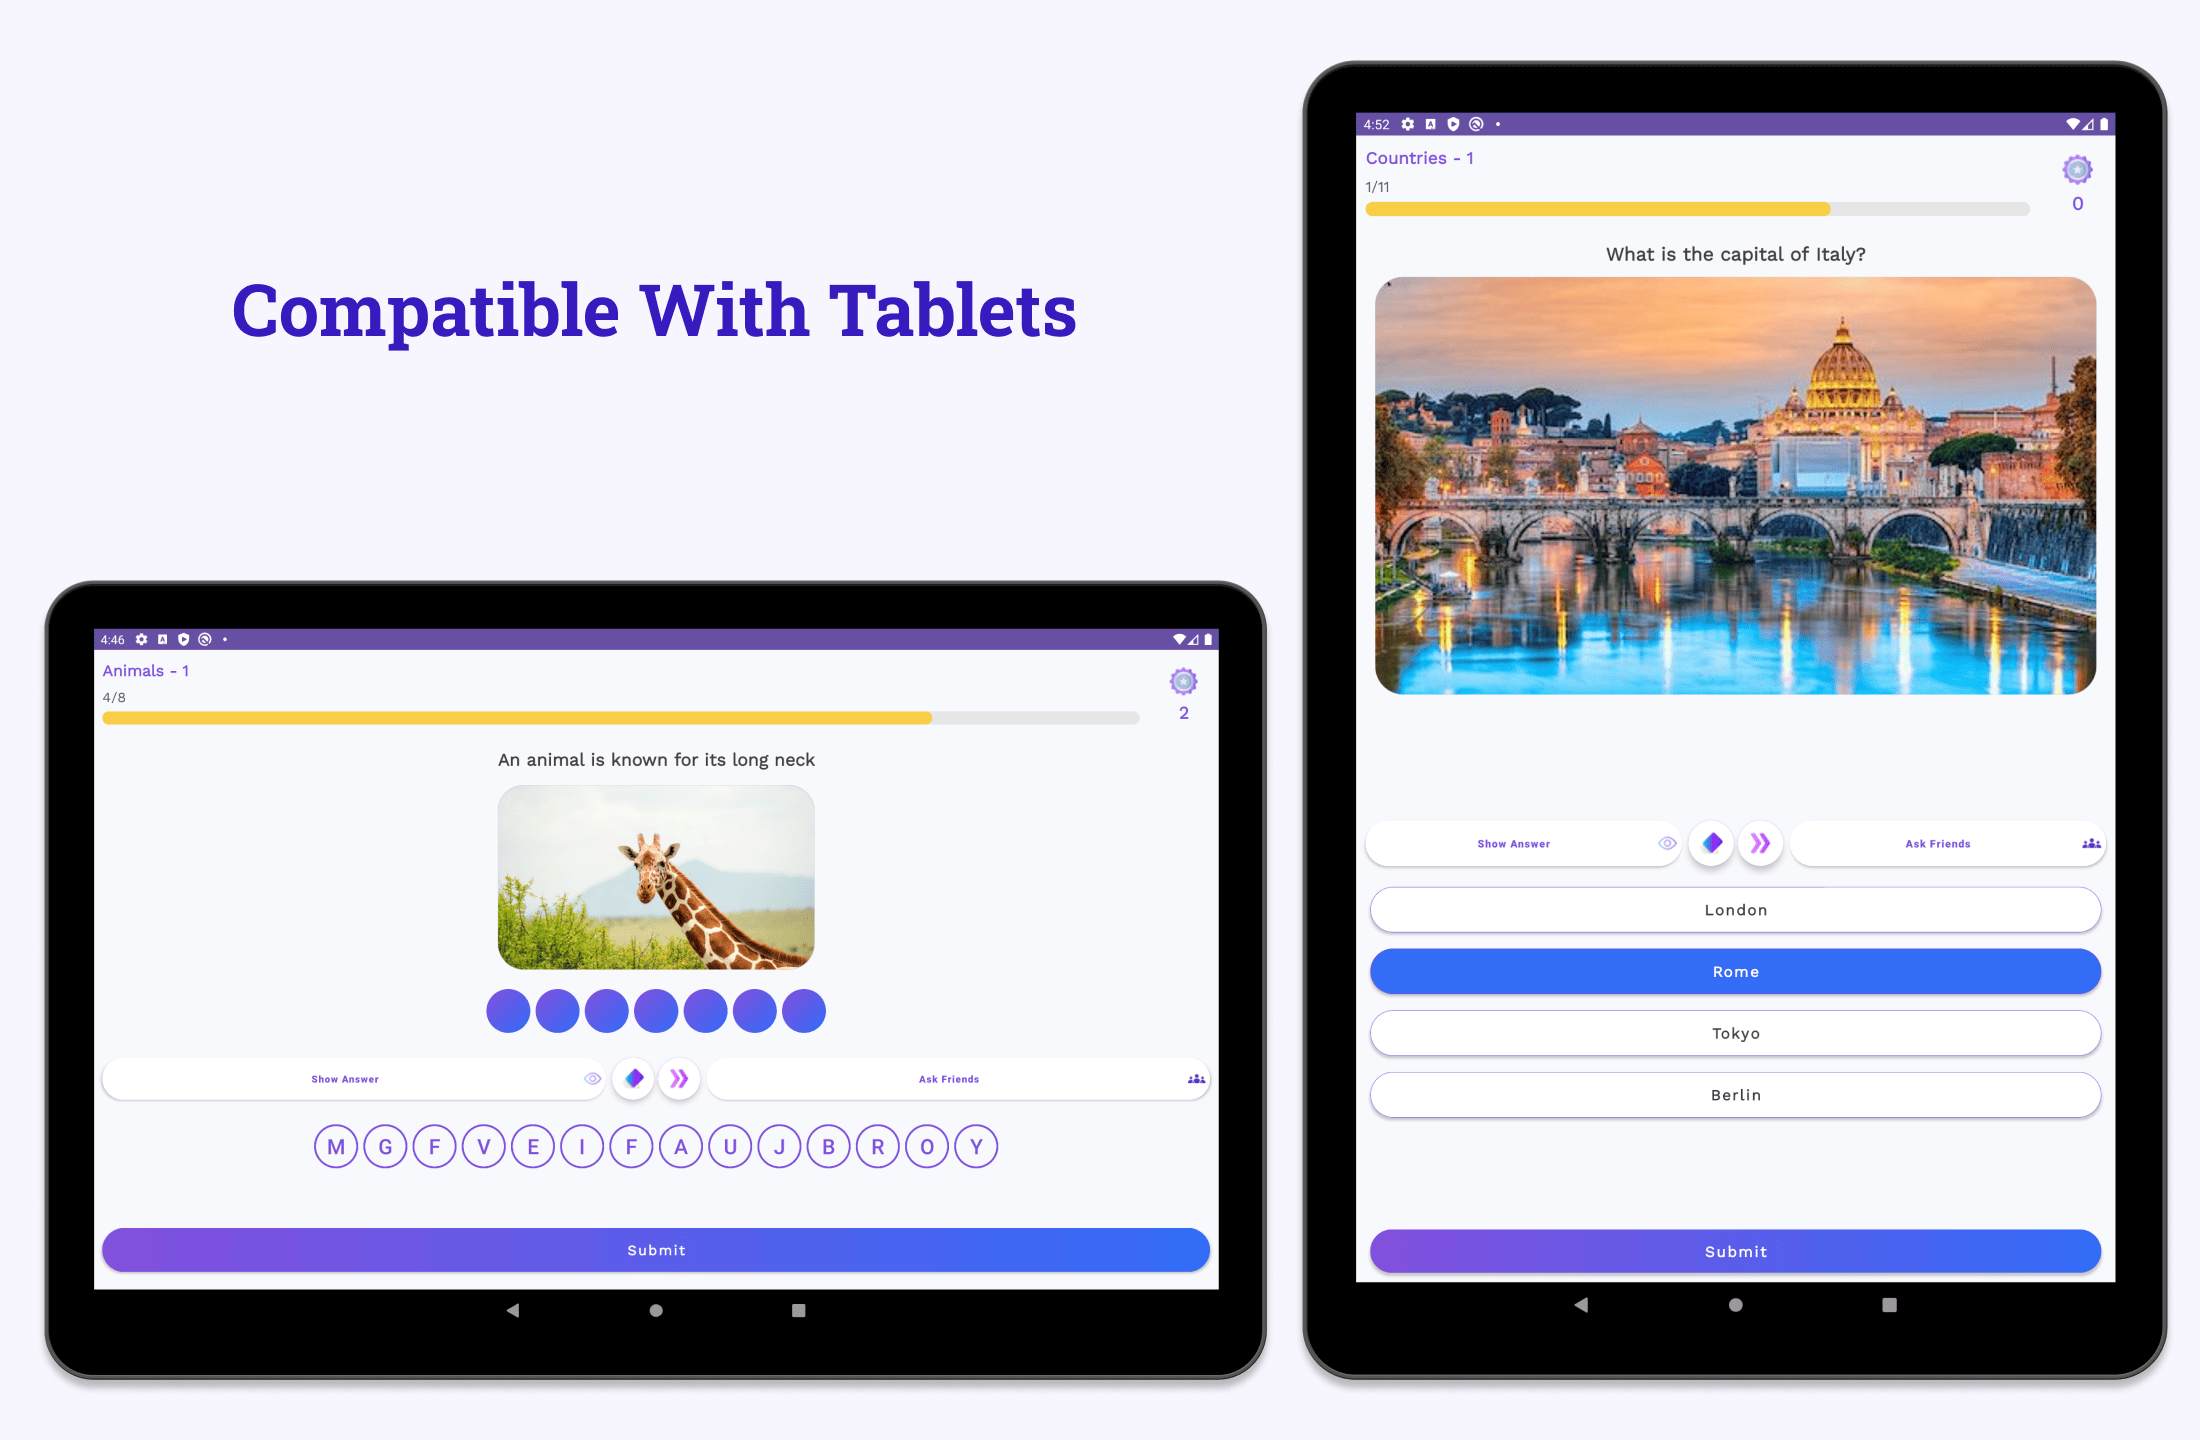Viewport: 2200px width, 1440px height.
Task: Click the diamond hint icon on right tablet
Action: pos(1711,844)
